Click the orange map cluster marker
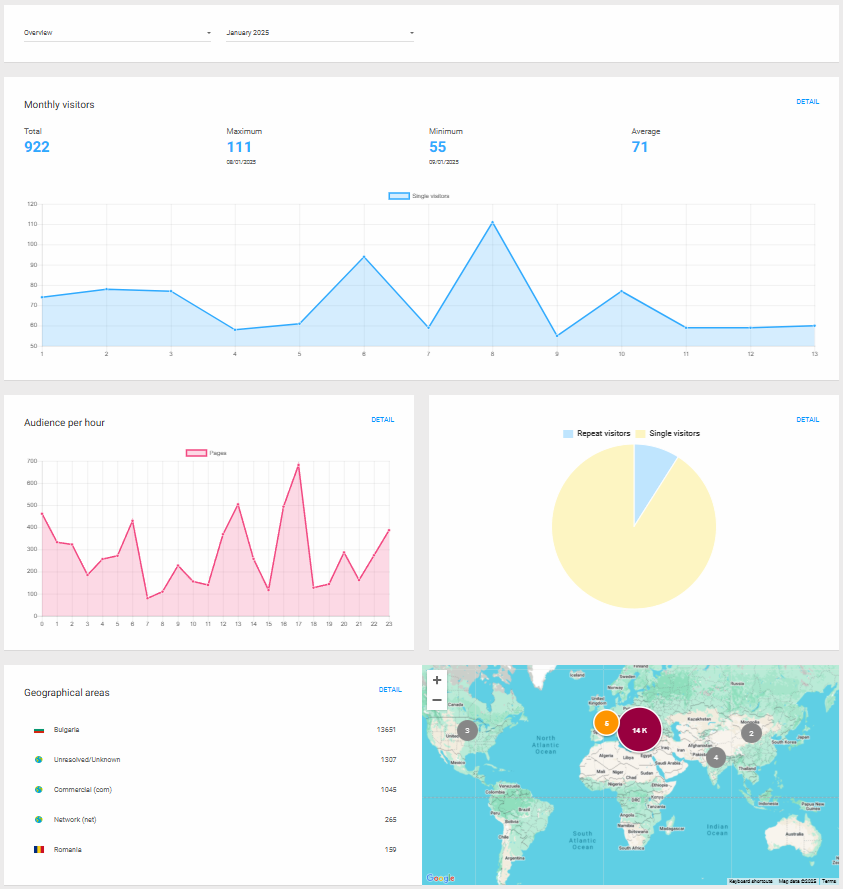The height and width of the screenshot is (889, 843). pyautogui.click(x=606, y=722)
